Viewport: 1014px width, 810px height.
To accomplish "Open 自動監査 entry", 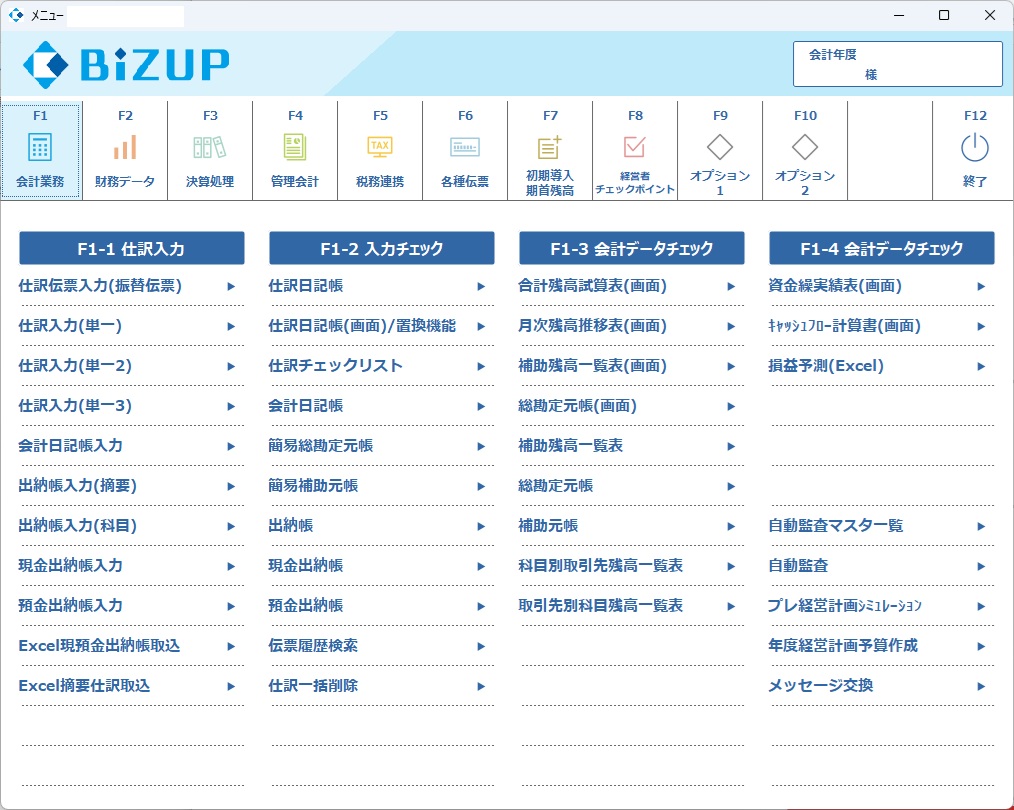I will (798, 566).
